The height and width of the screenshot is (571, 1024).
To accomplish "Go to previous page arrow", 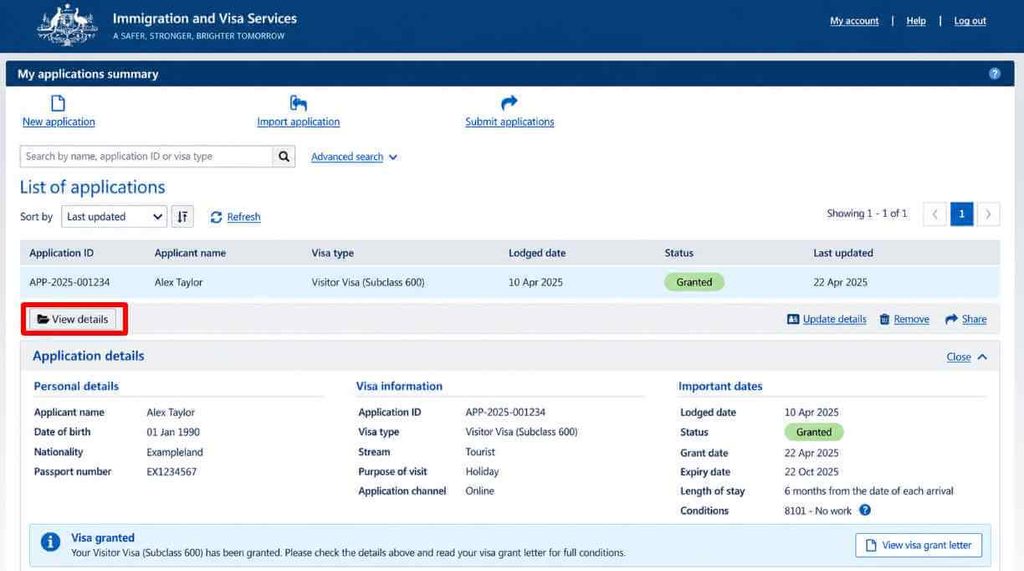I will [935, 214].
